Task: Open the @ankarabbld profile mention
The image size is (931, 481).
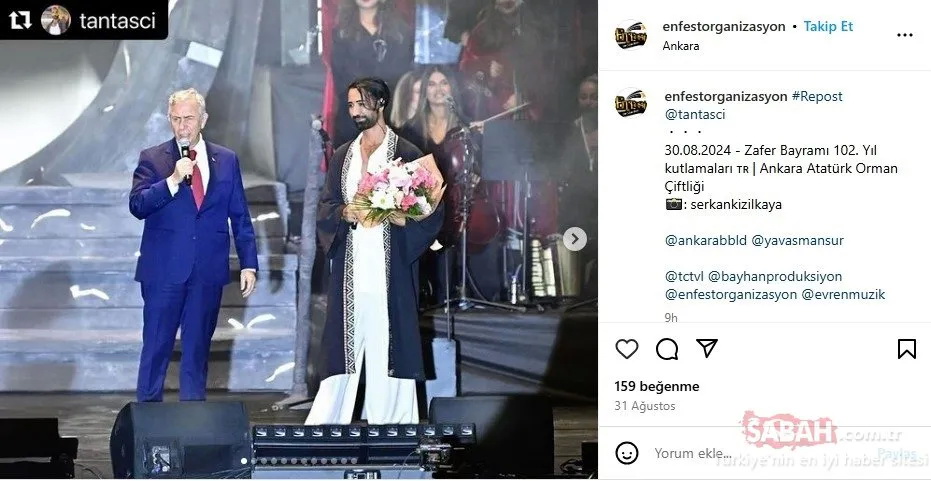Action: (706, 240)
